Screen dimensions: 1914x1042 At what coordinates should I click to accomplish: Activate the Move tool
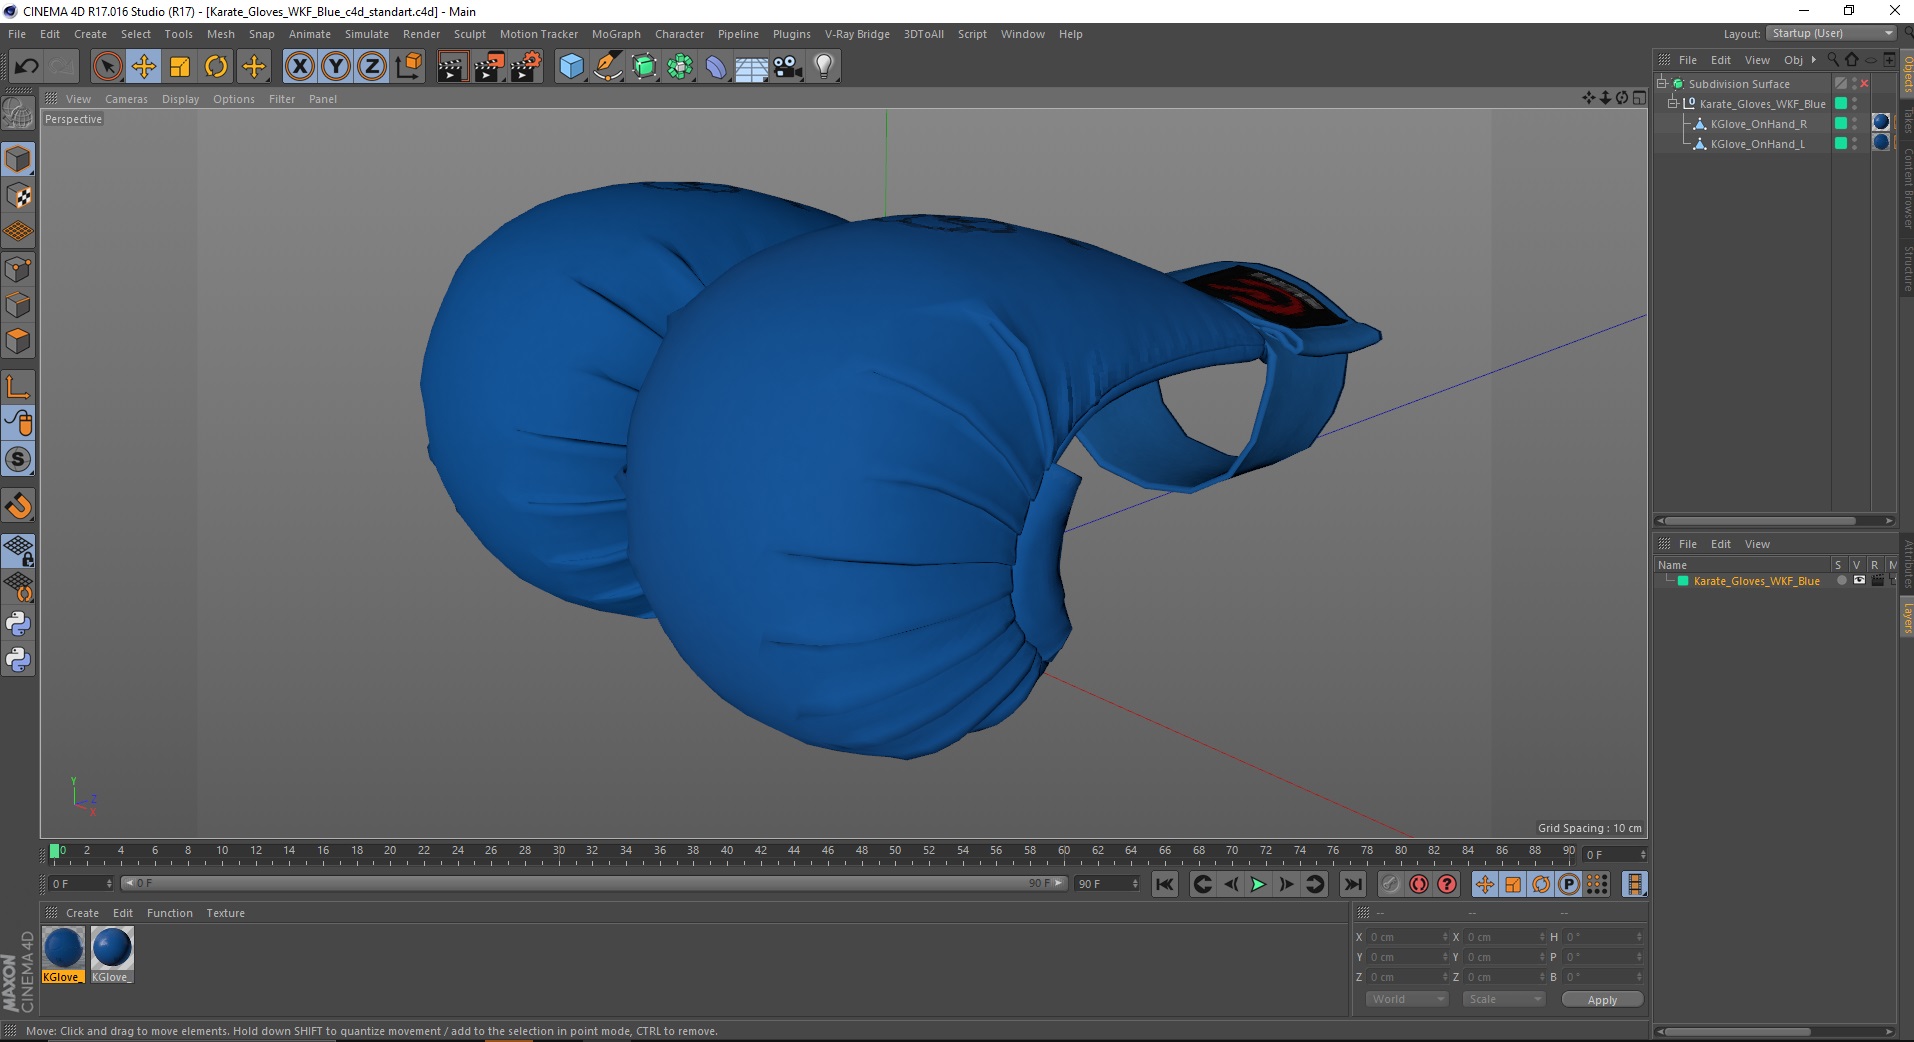pos(144,67)
